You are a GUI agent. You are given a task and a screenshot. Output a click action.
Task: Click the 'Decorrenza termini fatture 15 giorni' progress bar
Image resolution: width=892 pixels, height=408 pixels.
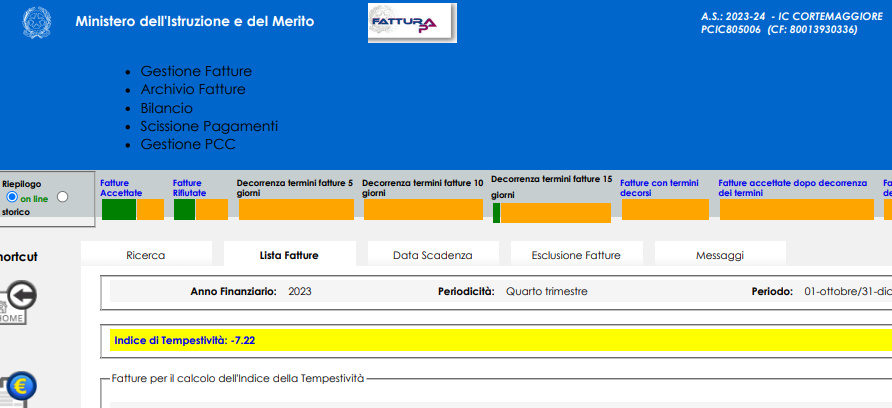coord(551,213)
